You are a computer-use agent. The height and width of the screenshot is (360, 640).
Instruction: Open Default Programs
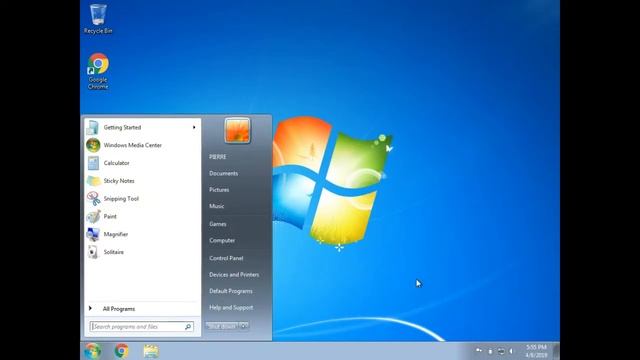click(x=231, y=291)
